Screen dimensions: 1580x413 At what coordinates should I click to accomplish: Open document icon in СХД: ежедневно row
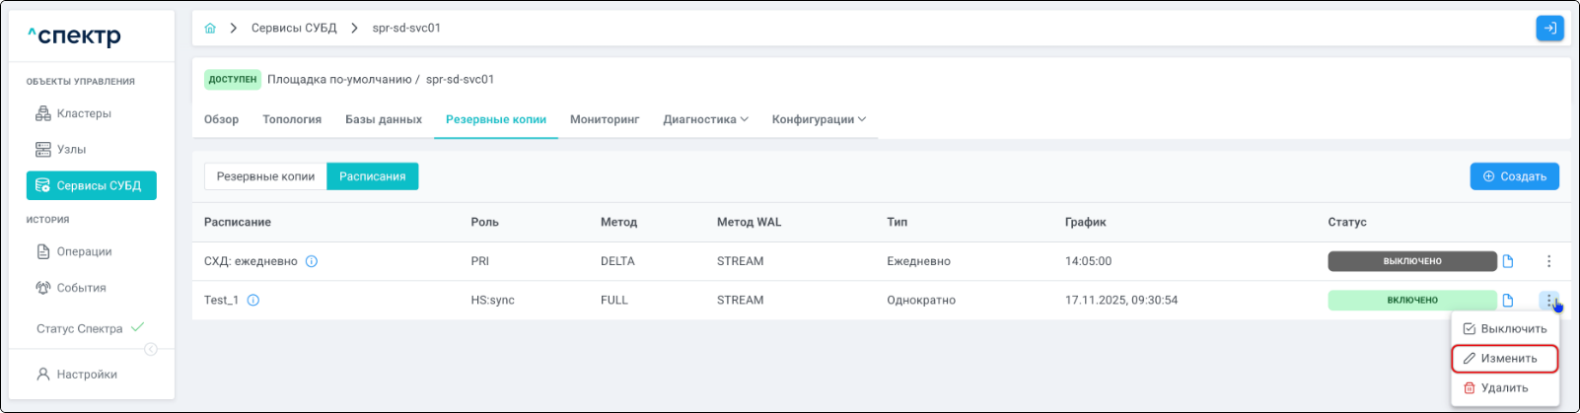(x=1508, y=261)
